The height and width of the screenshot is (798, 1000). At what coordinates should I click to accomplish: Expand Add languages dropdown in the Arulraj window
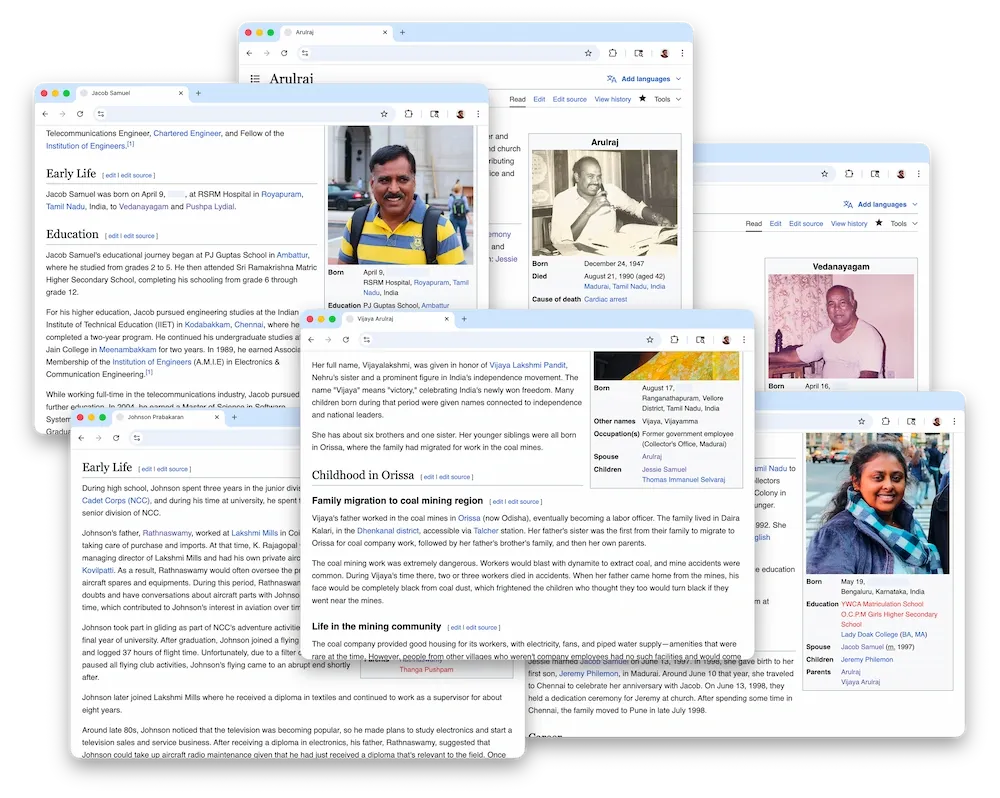644,79
